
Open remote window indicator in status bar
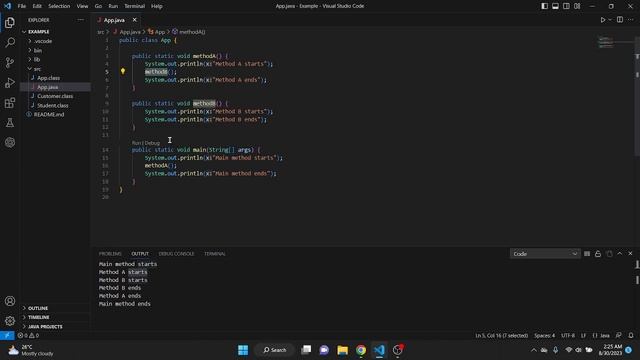click(7, 335)
